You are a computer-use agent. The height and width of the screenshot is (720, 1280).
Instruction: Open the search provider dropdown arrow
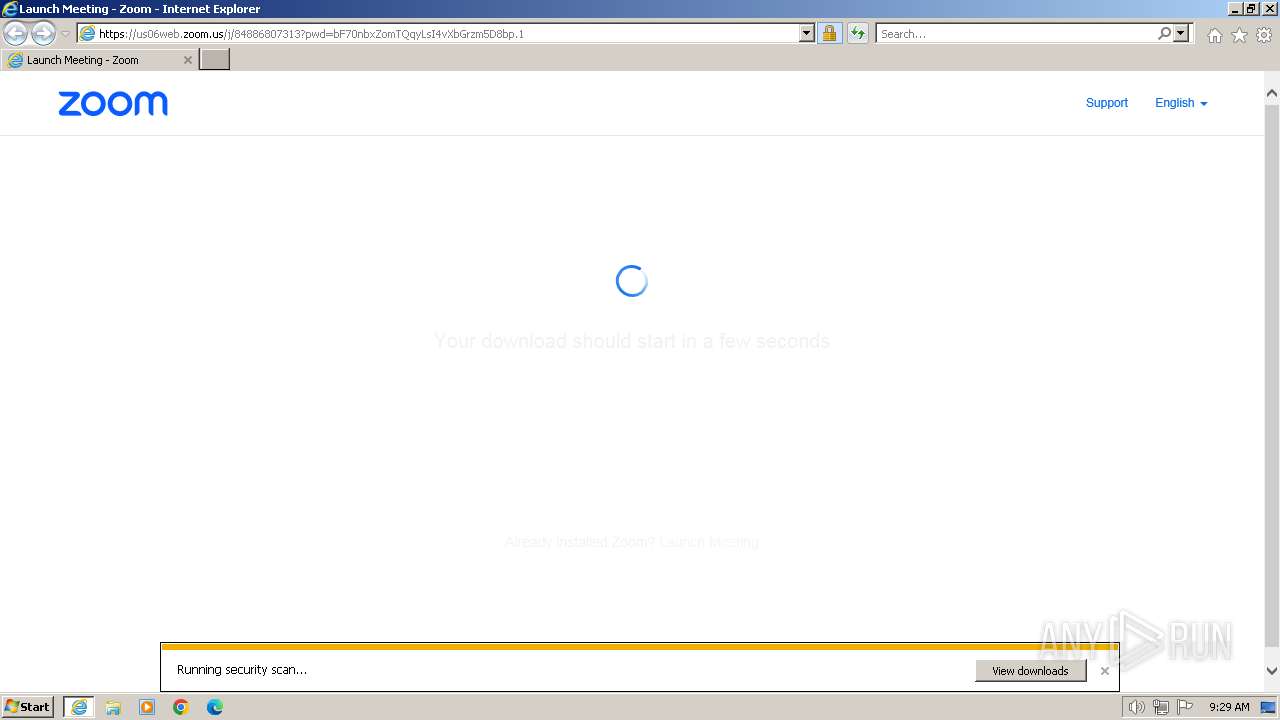click(x=1181, y=34)
